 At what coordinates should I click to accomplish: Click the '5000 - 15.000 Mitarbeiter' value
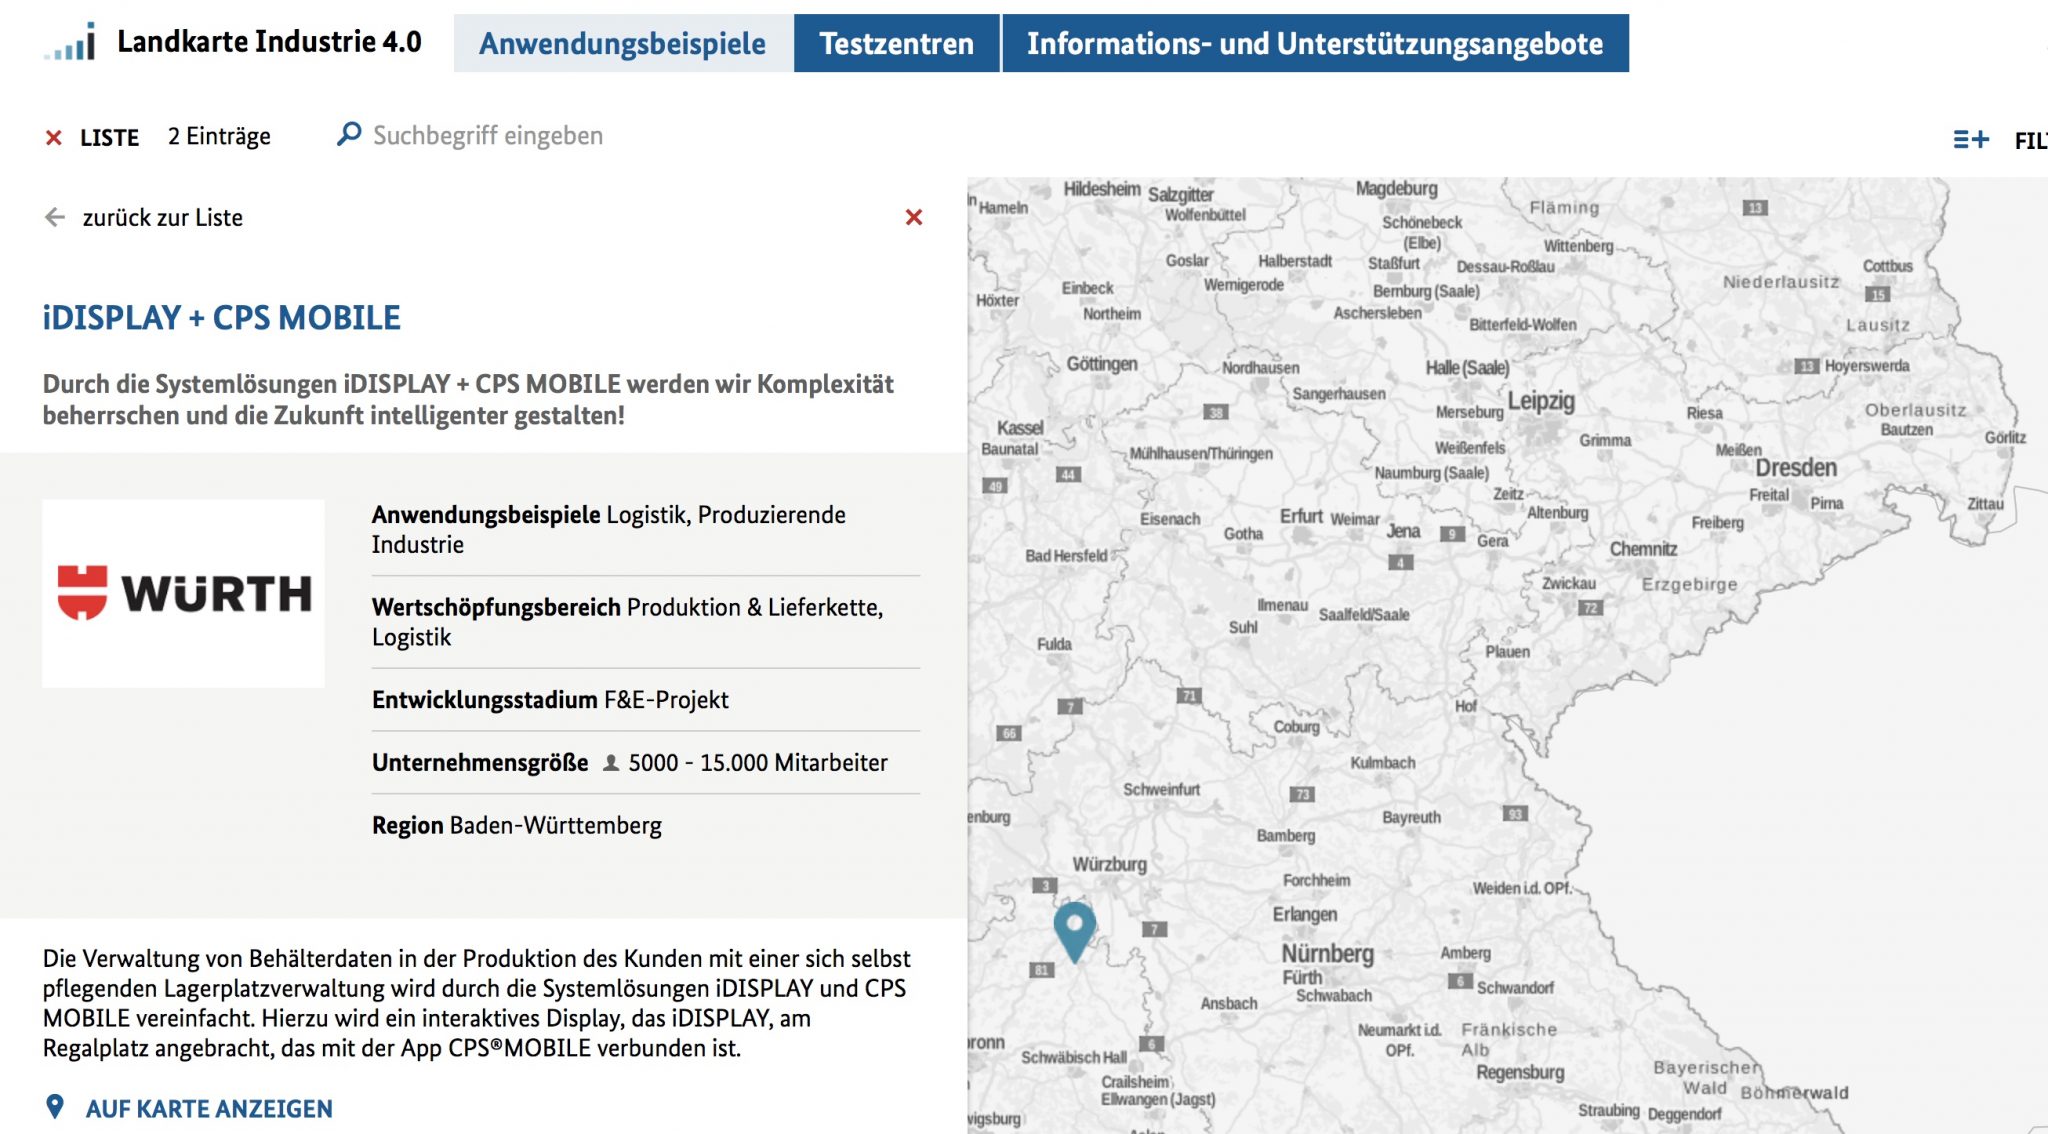757,762
